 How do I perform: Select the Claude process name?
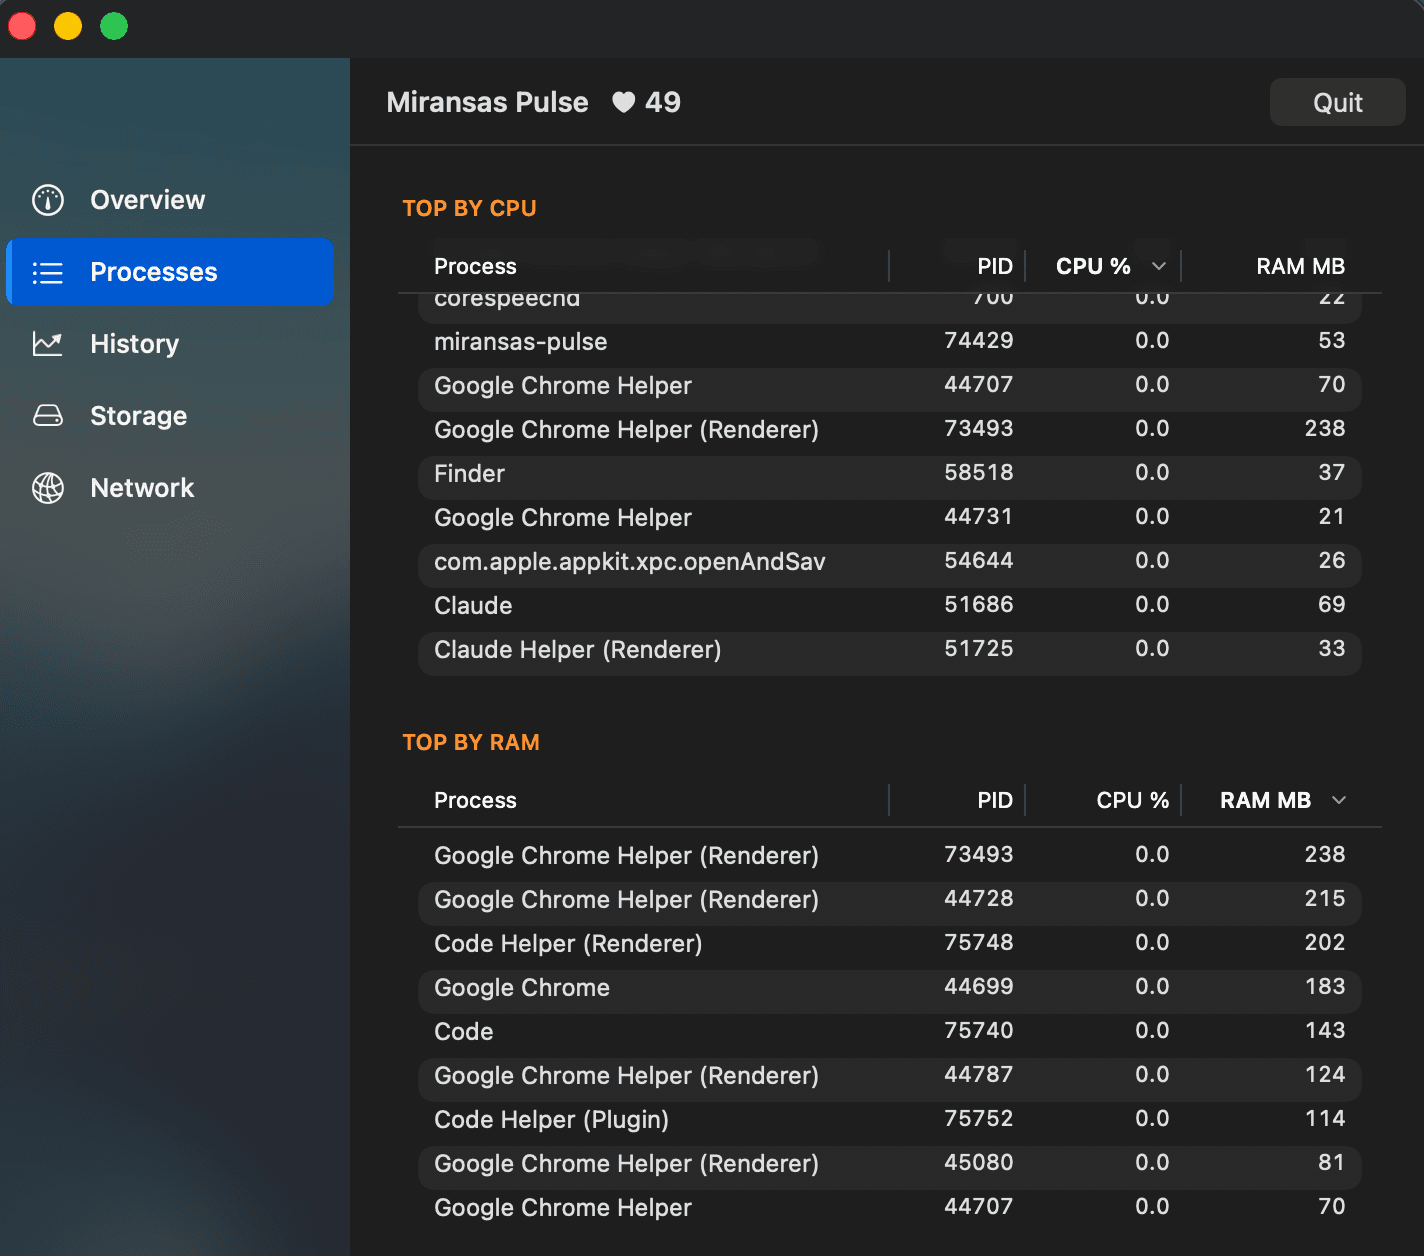coord(473,605)
